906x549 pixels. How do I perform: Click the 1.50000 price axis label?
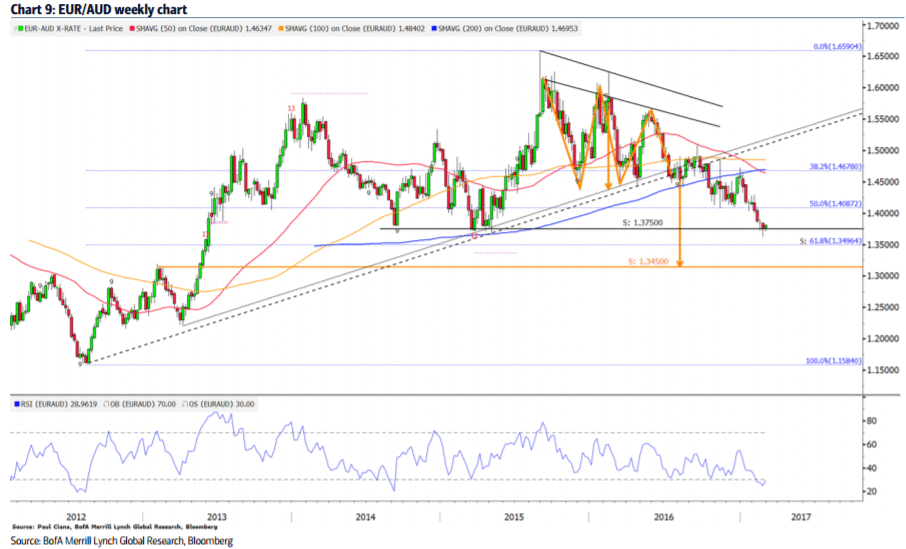(x=883, y=151)
